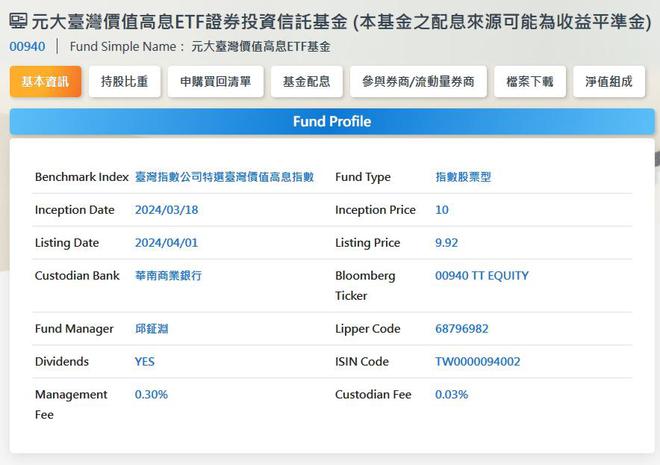Open the 持股比重 tab
Viewport: 660px width, 465px height.
click(x=125, y=82)
